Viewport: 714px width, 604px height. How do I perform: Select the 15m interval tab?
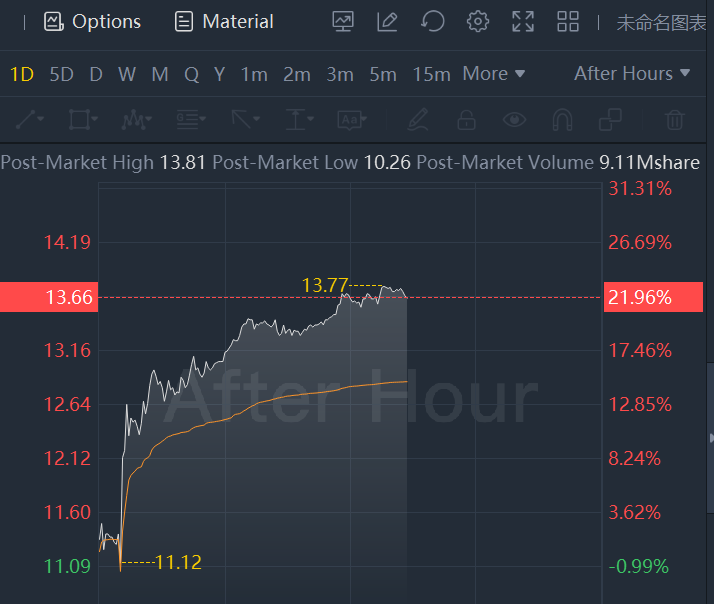431,73
